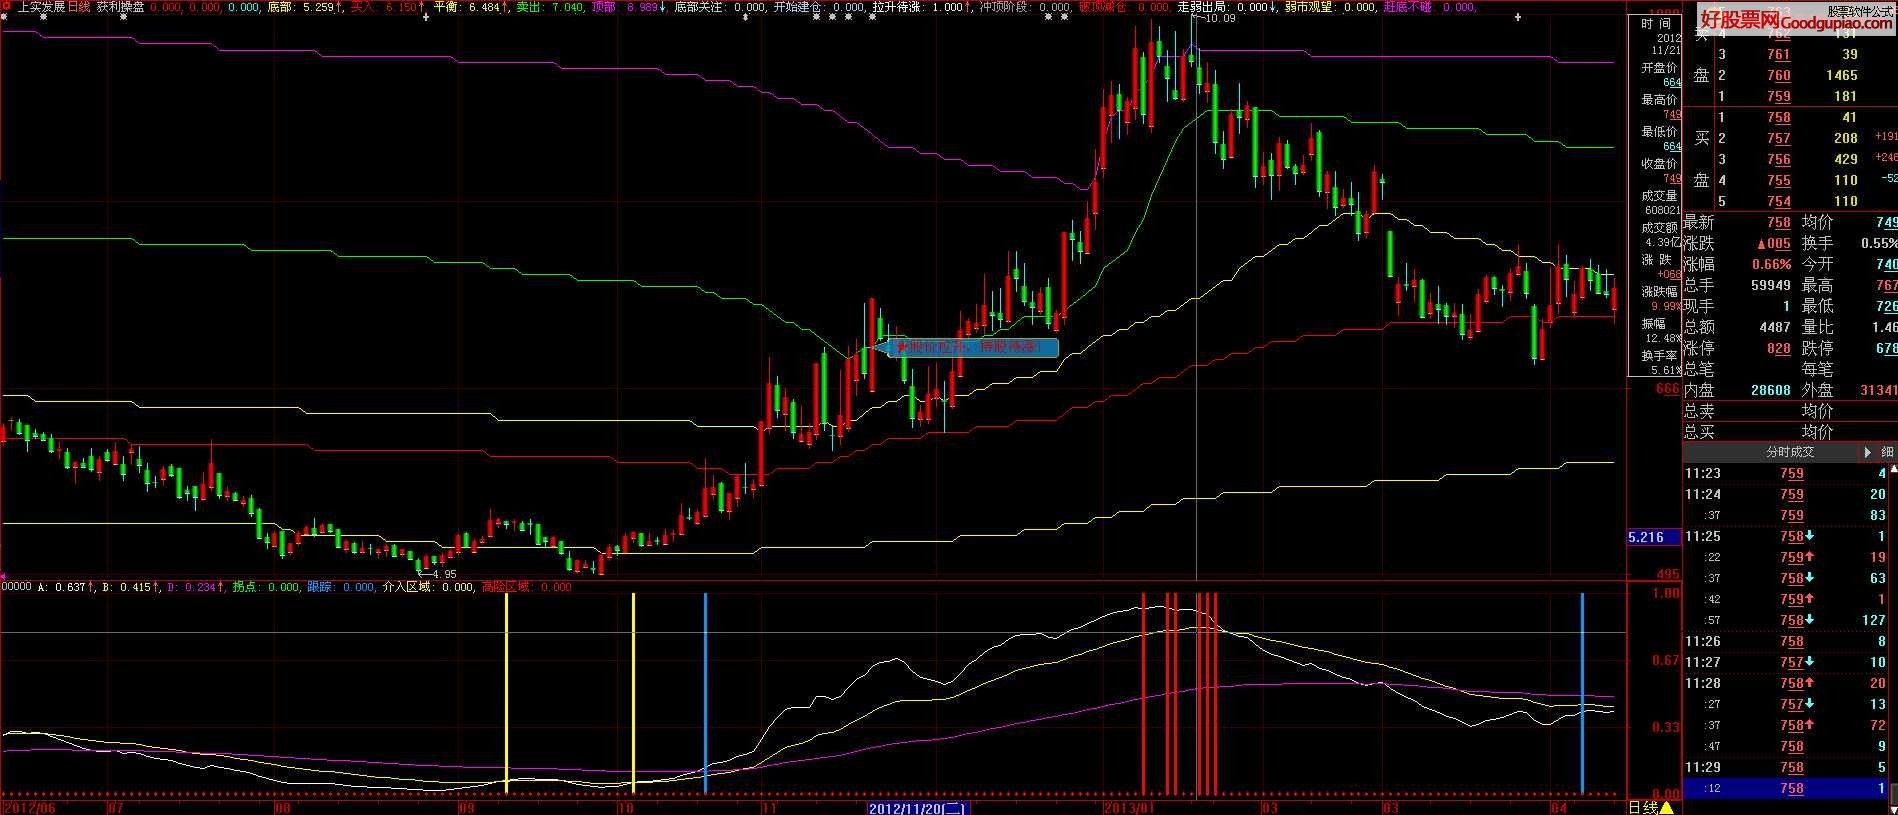Click sell order level 1 price 759
The width and height of the screenshot is (1898, 815).
(x=1778, y=96)
